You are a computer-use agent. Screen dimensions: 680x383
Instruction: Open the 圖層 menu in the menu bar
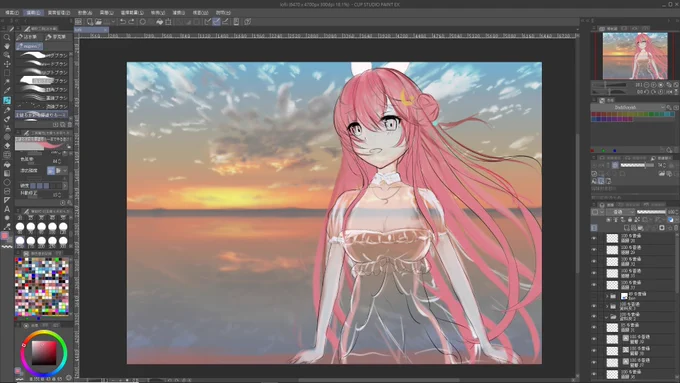[x=106, y=13]
